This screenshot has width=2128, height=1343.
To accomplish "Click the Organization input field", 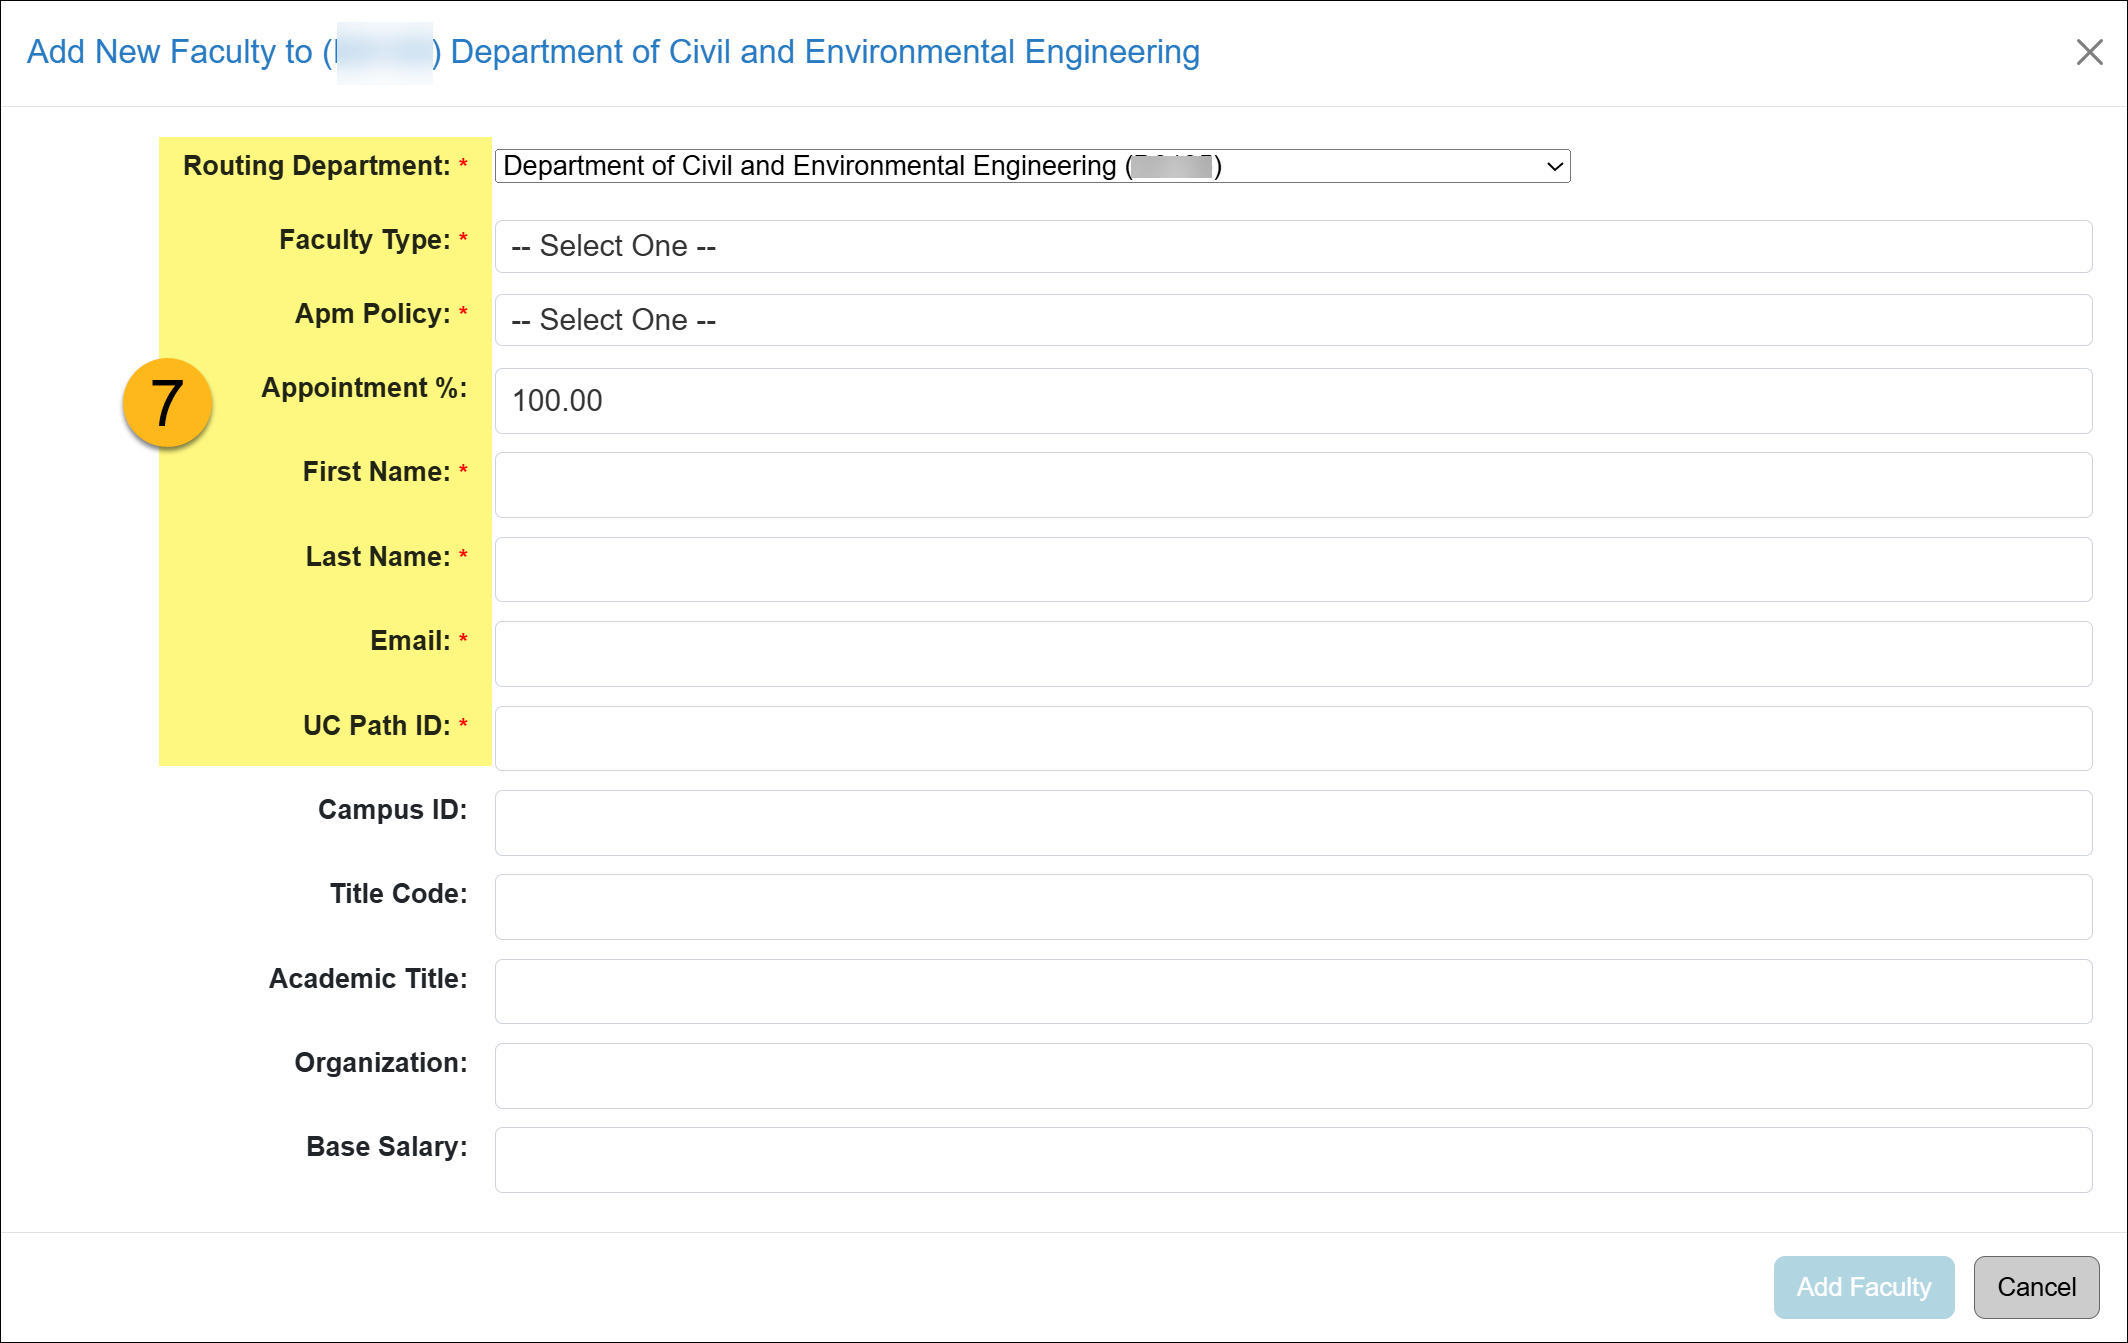I will 1292,1076.
